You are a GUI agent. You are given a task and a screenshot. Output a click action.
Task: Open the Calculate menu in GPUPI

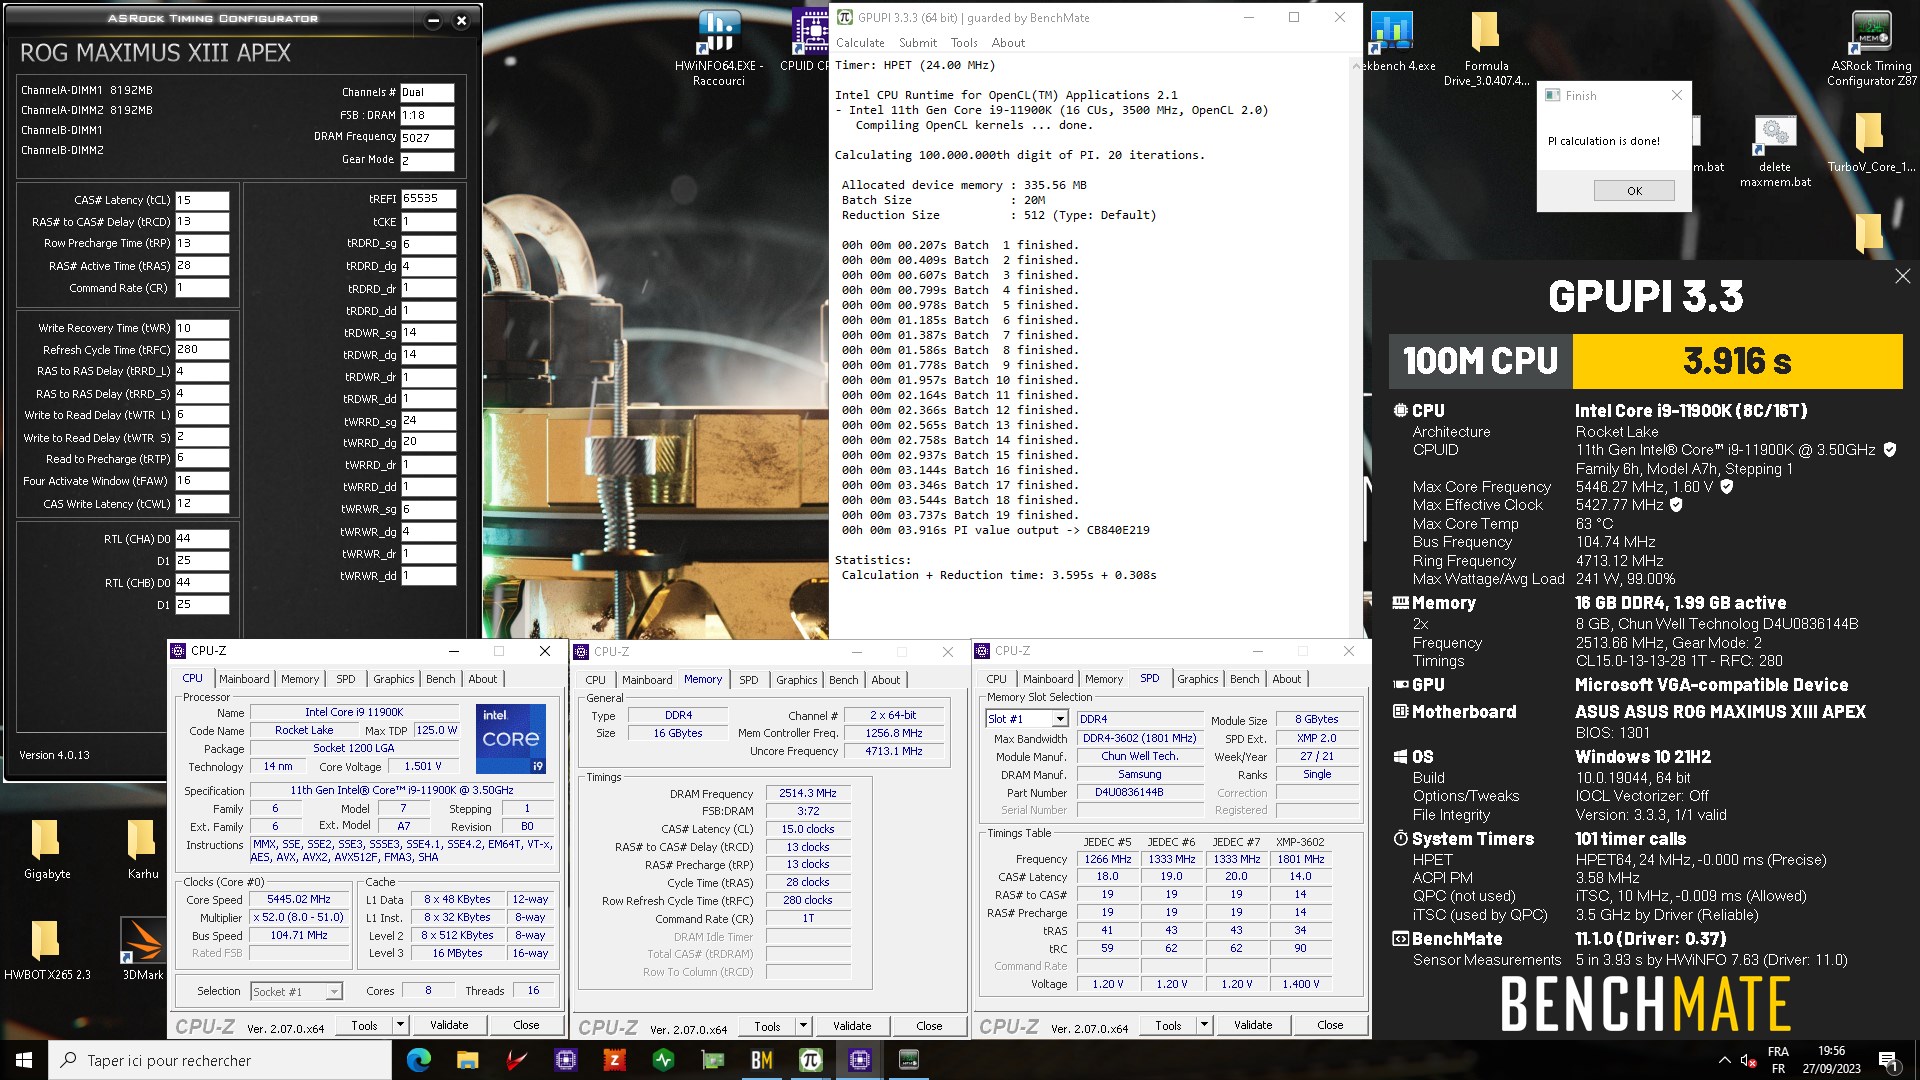(x=860, y=43)
